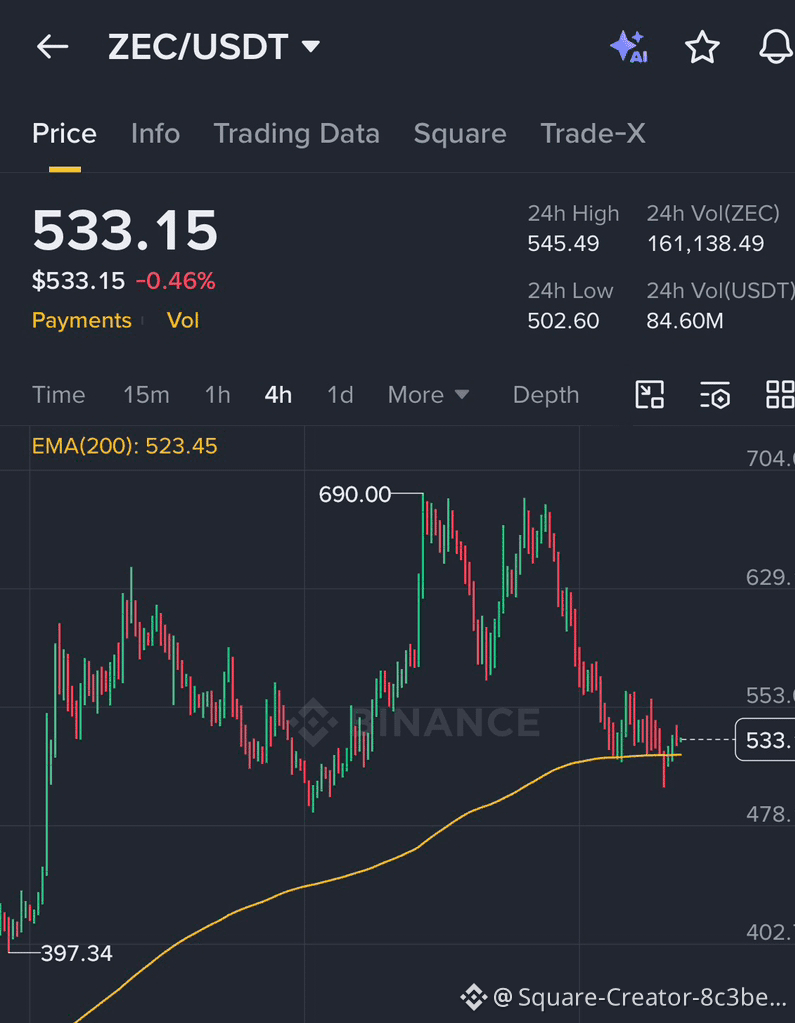Tap the Binance logo near Square-Creator

[x=473, y=997]
